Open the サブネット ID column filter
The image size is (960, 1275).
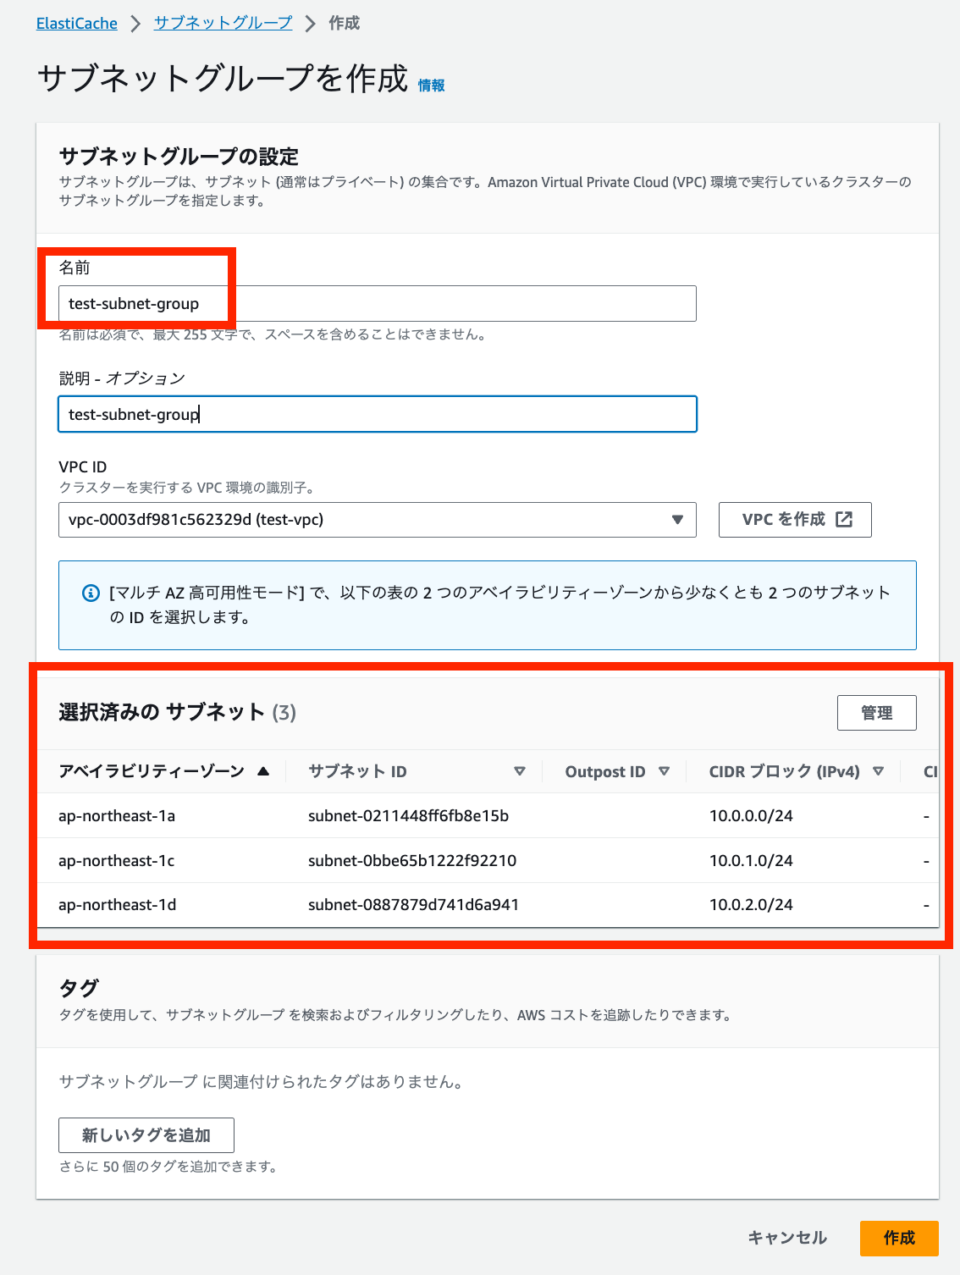521,771
